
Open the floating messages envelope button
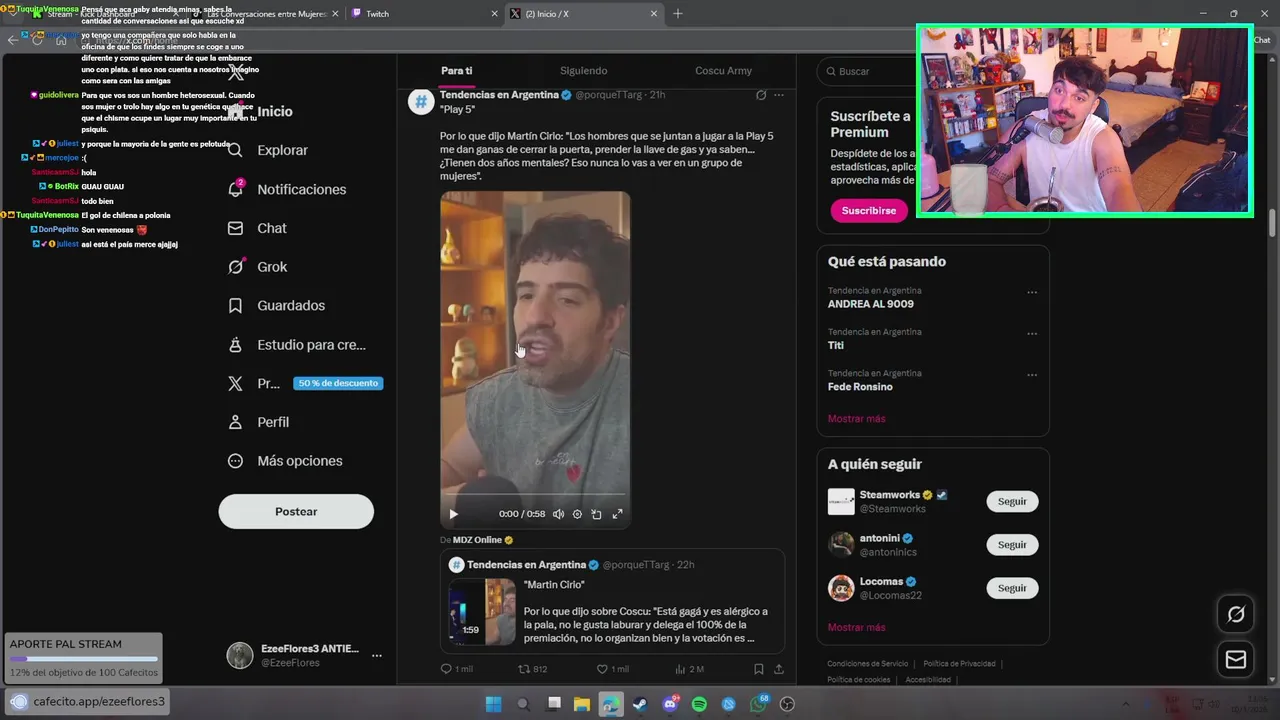[1236, 659]
